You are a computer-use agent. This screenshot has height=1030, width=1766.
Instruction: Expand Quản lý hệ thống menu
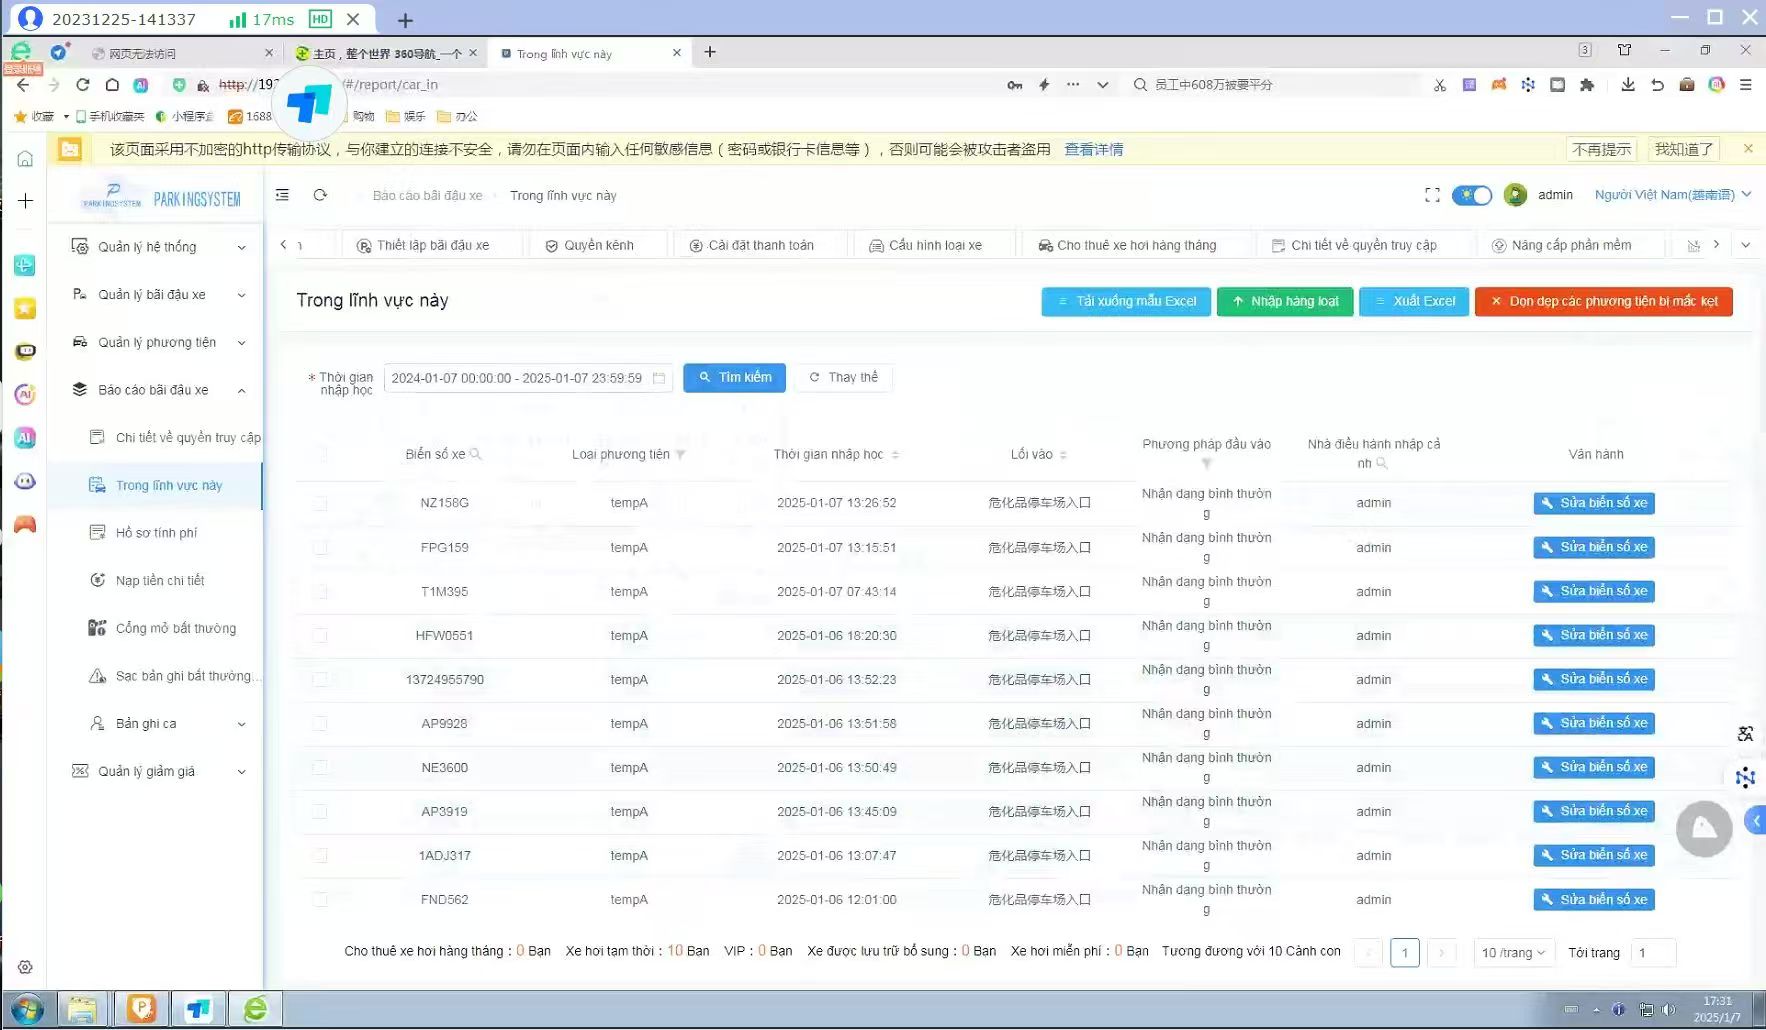click(157, 247)
